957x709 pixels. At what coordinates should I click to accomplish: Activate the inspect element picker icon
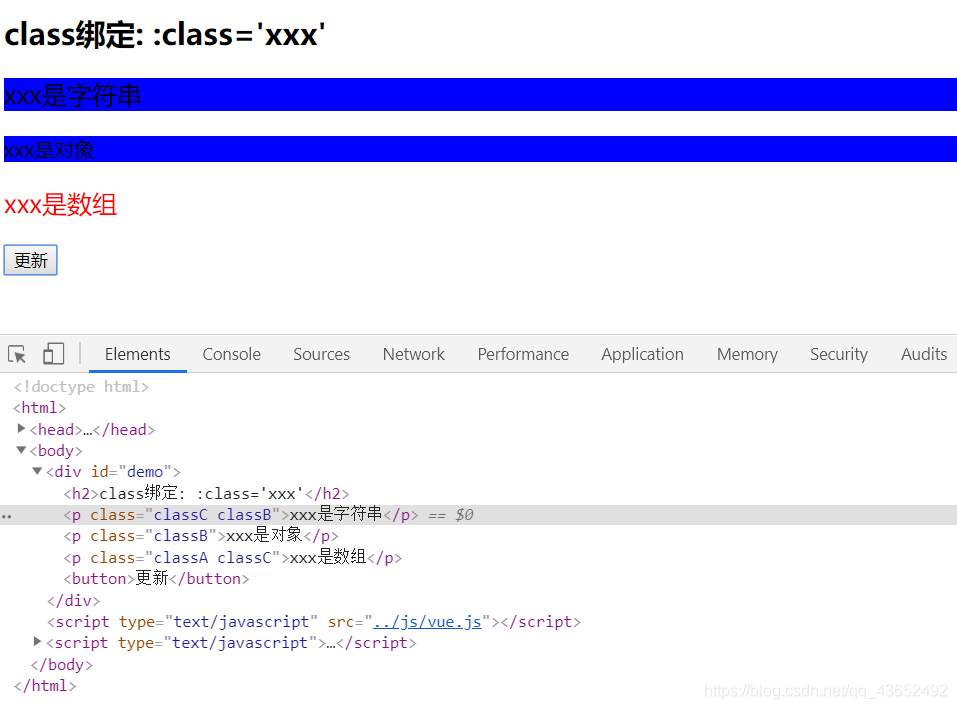tap(17, 354)
